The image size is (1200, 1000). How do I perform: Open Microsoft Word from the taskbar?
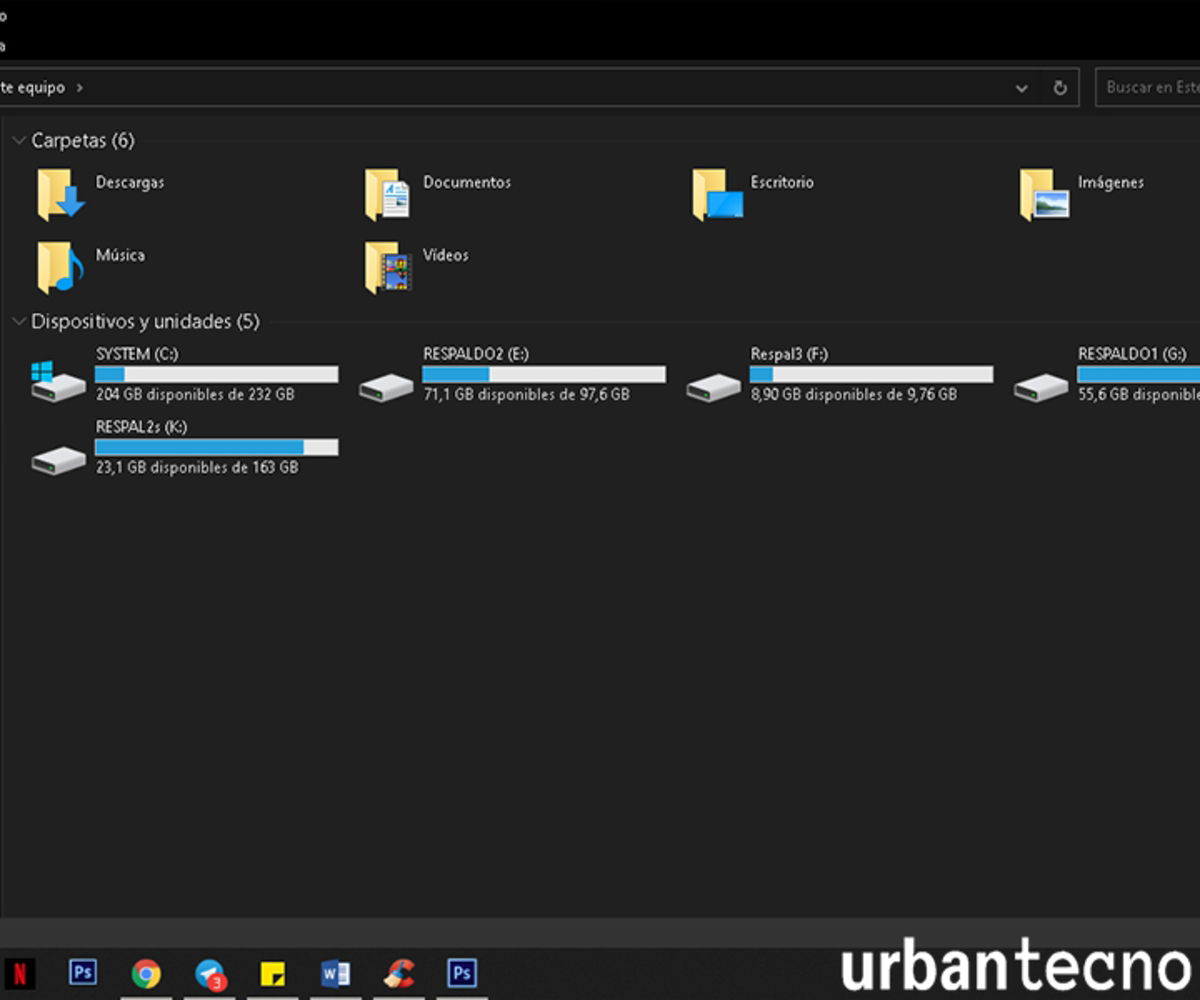pos(335,971)
